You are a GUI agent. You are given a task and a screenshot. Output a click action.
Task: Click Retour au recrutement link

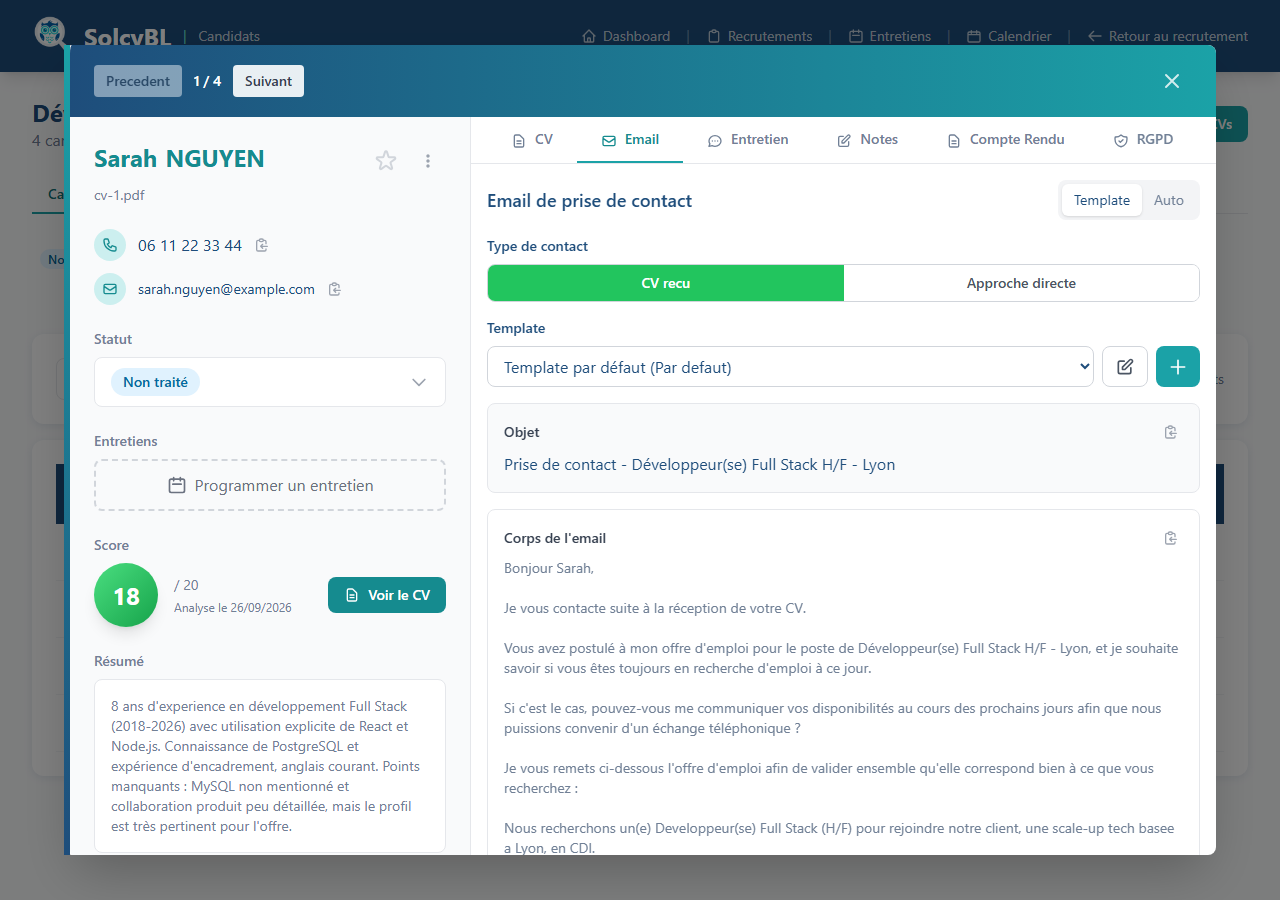[1168, 36]
